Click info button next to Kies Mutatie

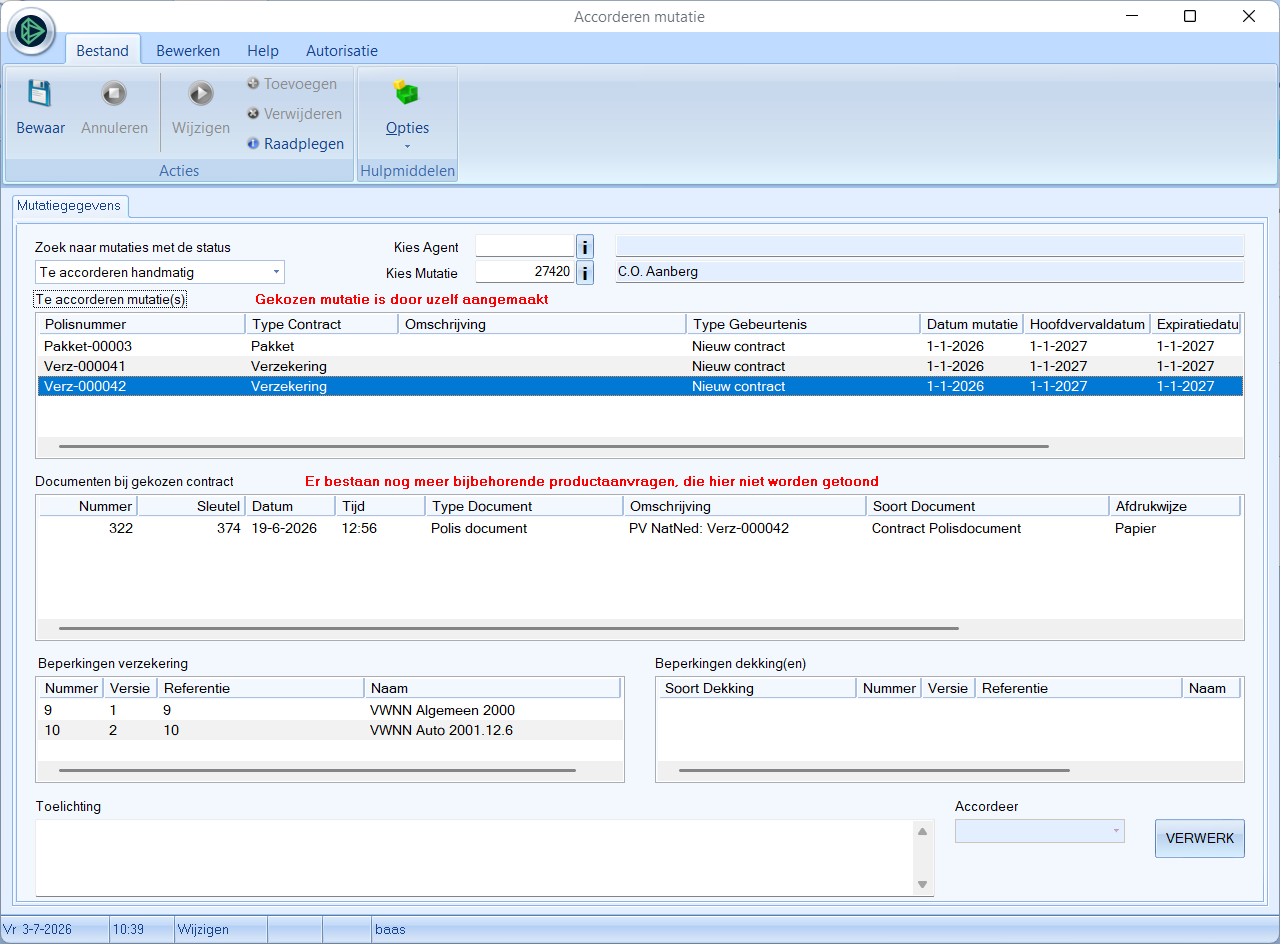pyautogui.click(x=586, y=272)
